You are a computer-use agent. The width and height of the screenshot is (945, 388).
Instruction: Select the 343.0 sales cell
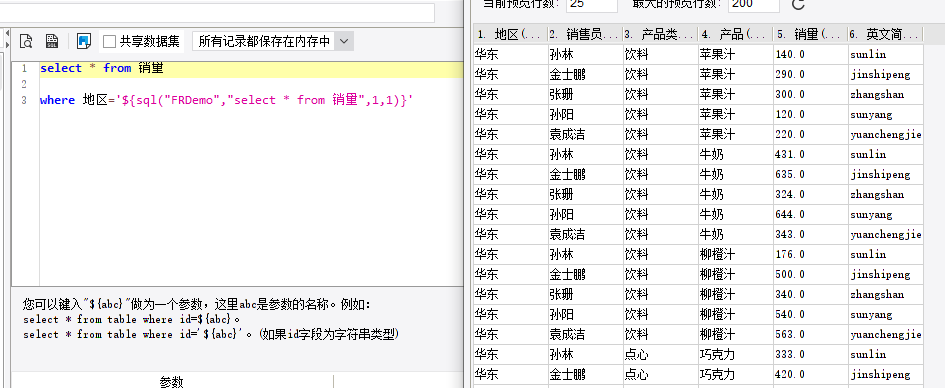tap(810, 234)
